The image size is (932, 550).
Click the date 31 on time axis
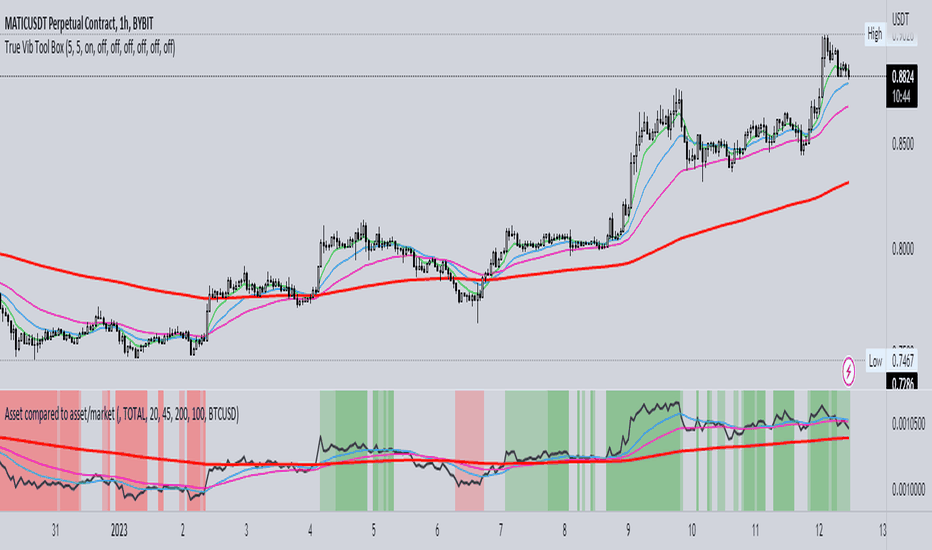[55, 530]
